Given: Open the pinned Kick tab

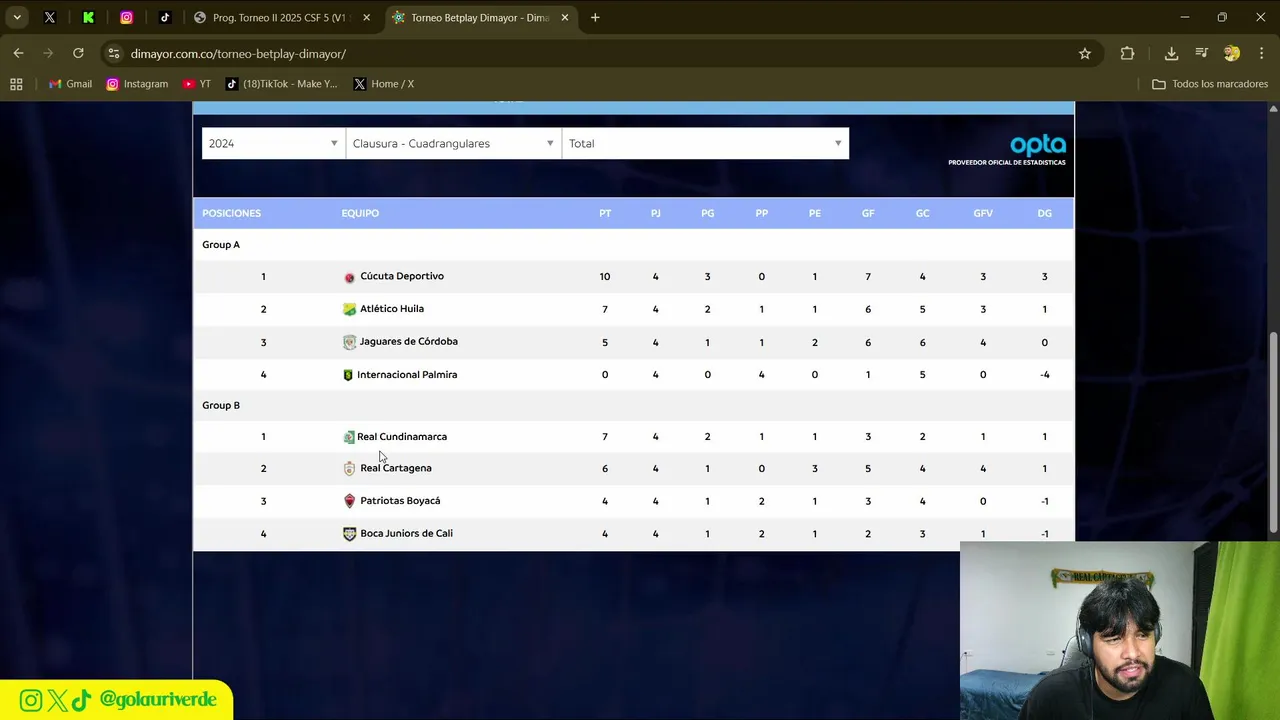Looking at the screenshot, I should 88,17.
